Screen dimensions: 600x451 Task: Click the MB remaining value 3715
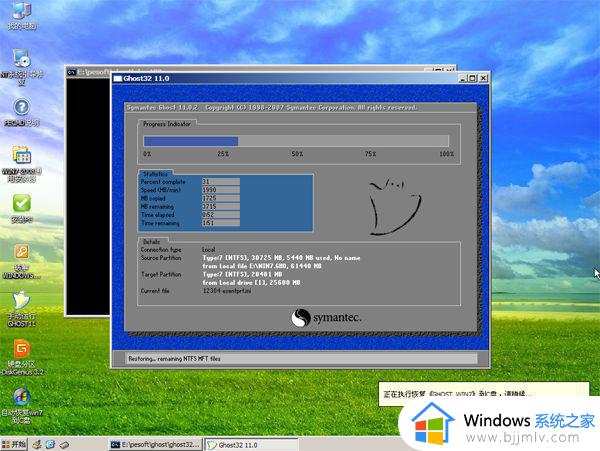(x=221, y=207)
